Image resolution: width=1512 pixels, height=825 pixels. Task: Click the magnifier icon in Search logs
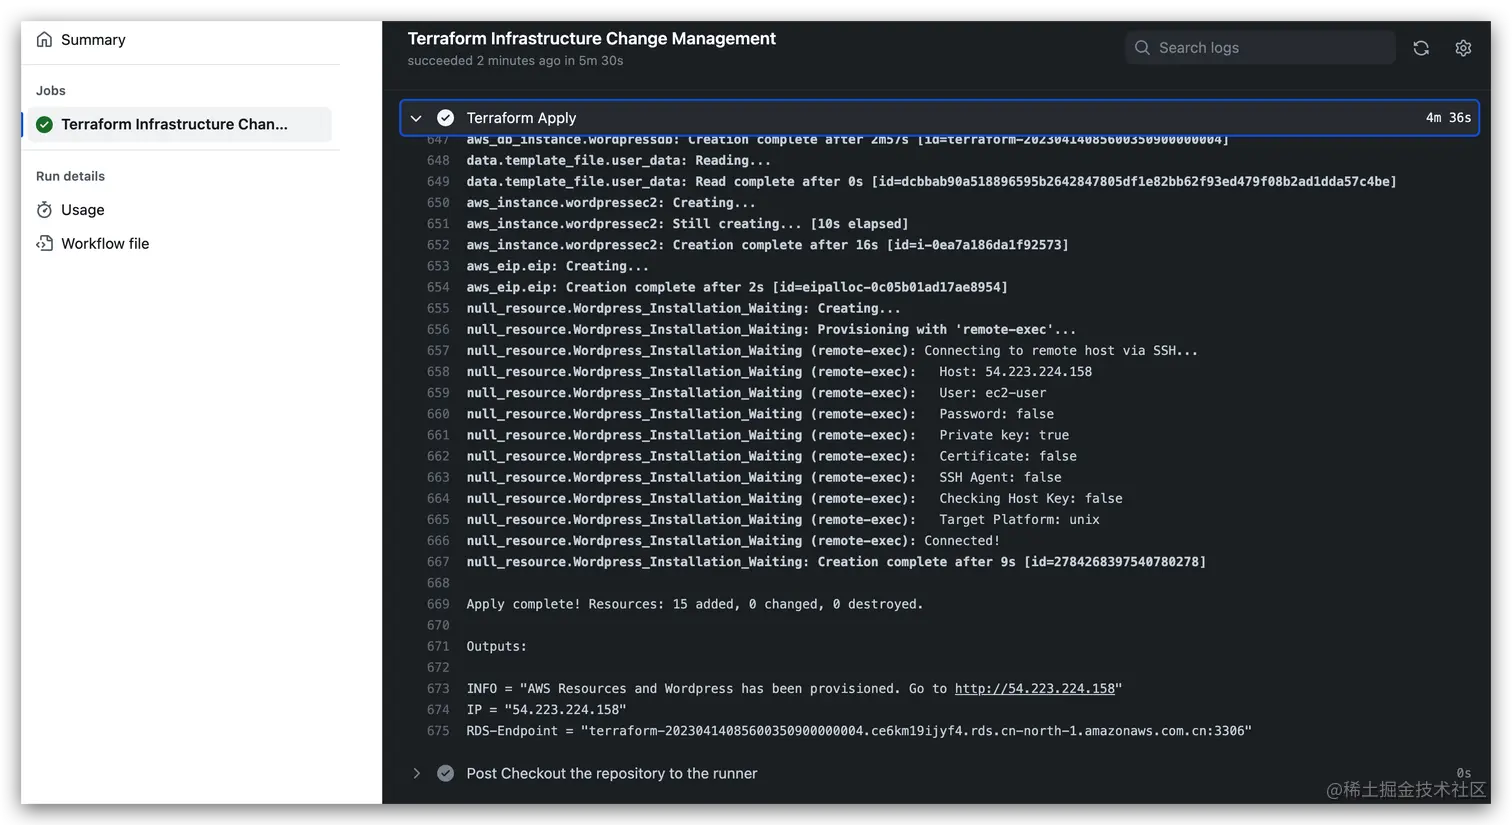tap(1142, 48)
